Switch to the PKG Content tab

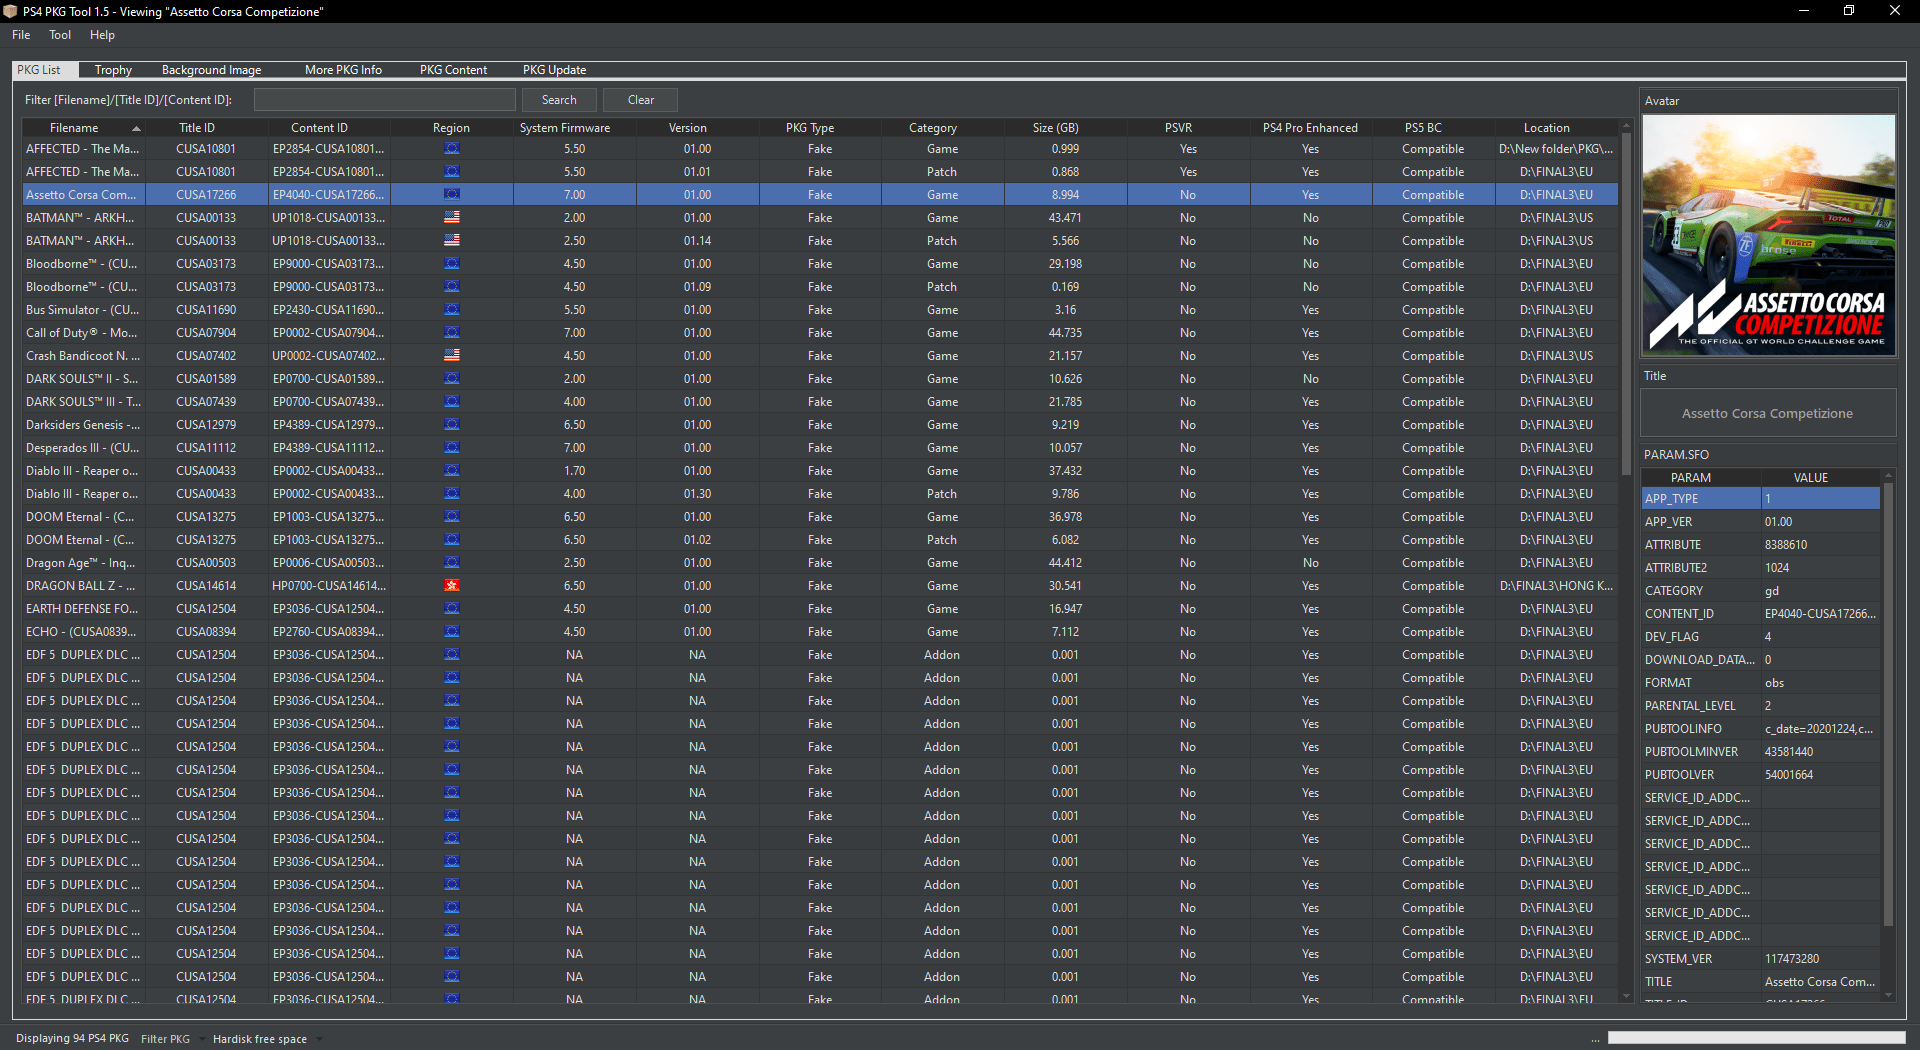453,69
